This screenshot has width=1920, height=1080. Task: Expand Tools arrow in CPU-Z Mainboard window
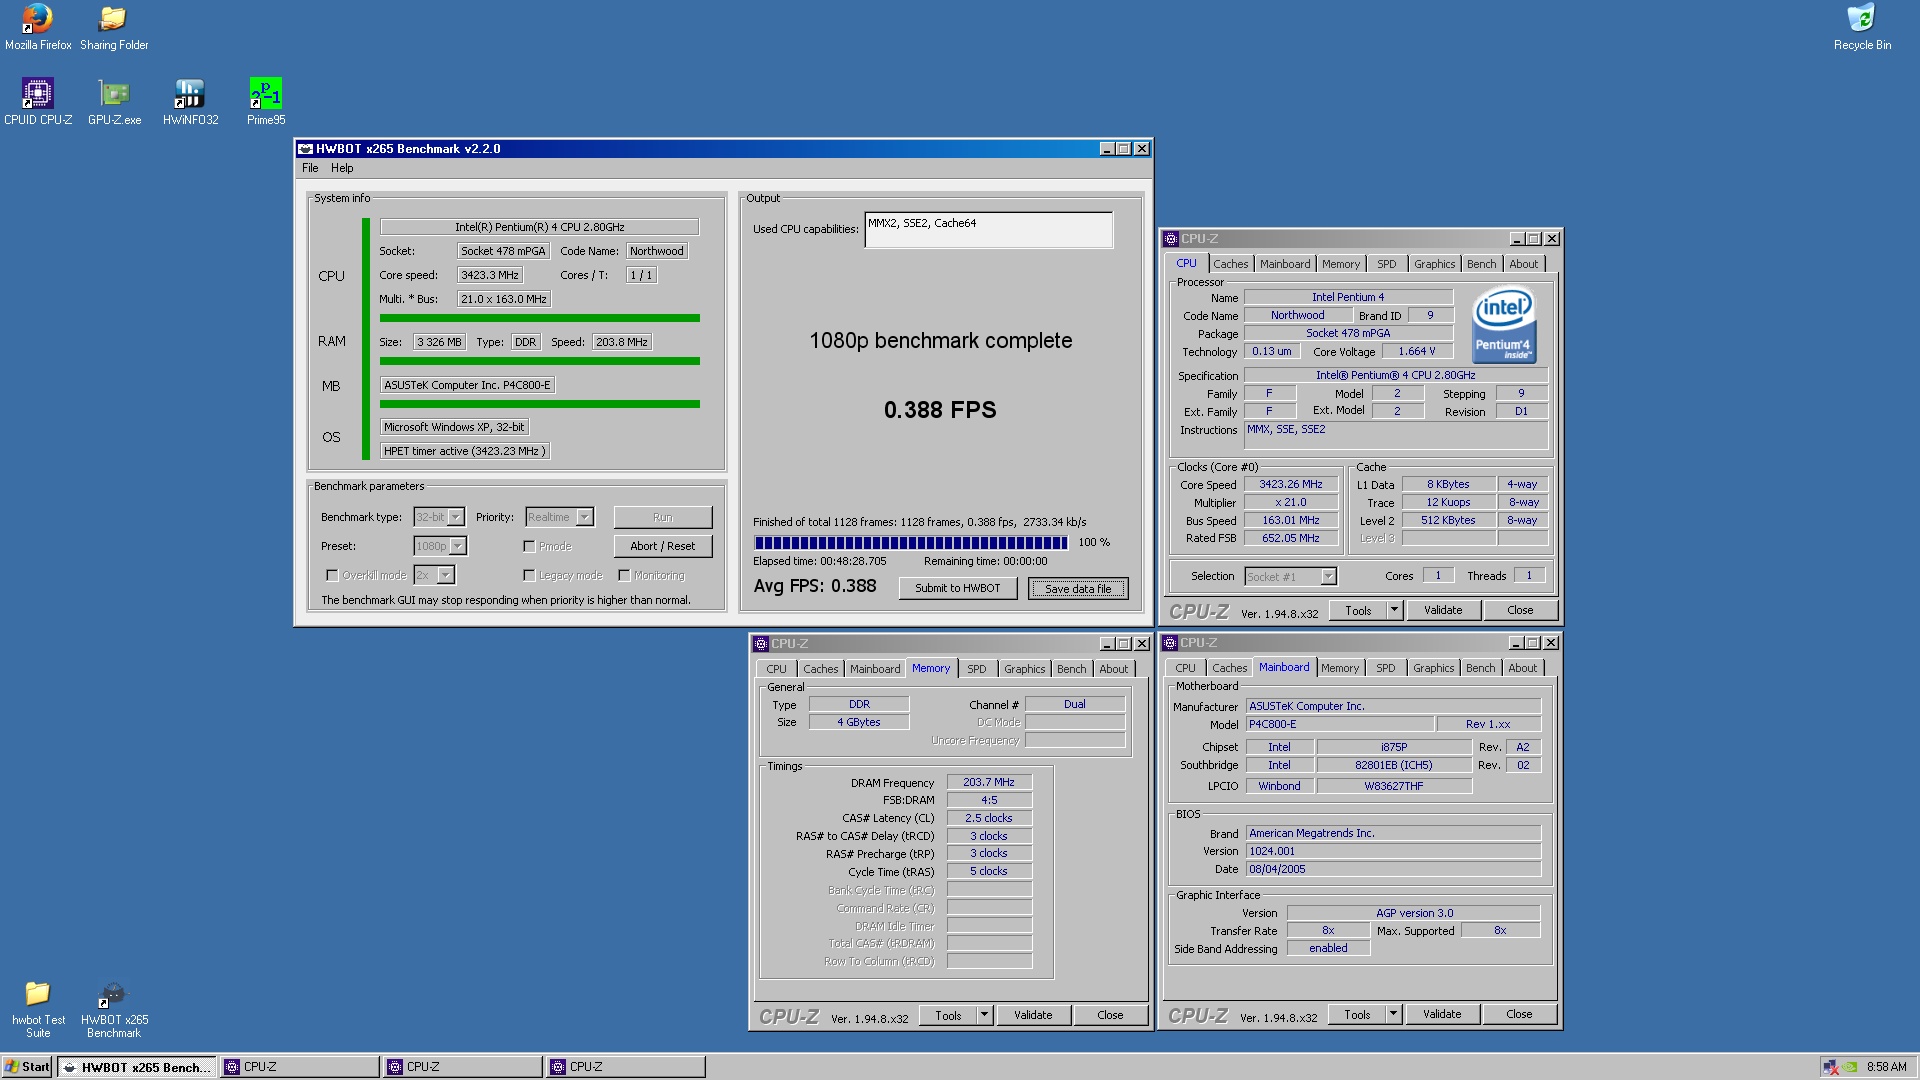pos(1394,1015)
